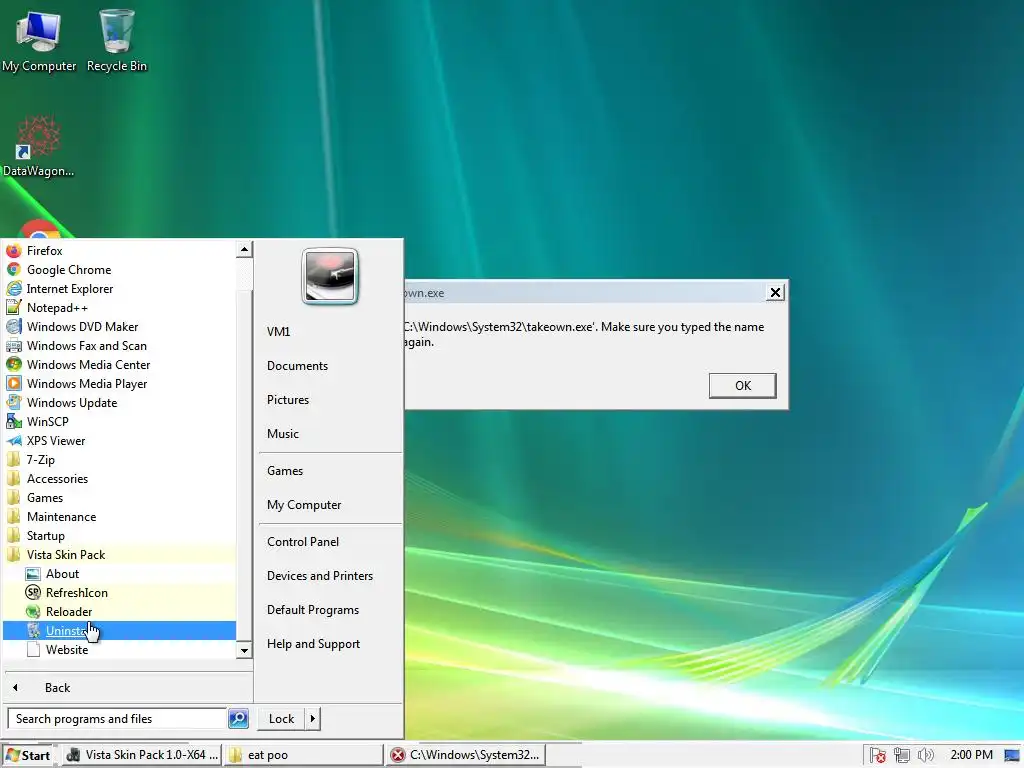Open Windows Update
This screenshot has height=768, width=1024.
[120, 402]
